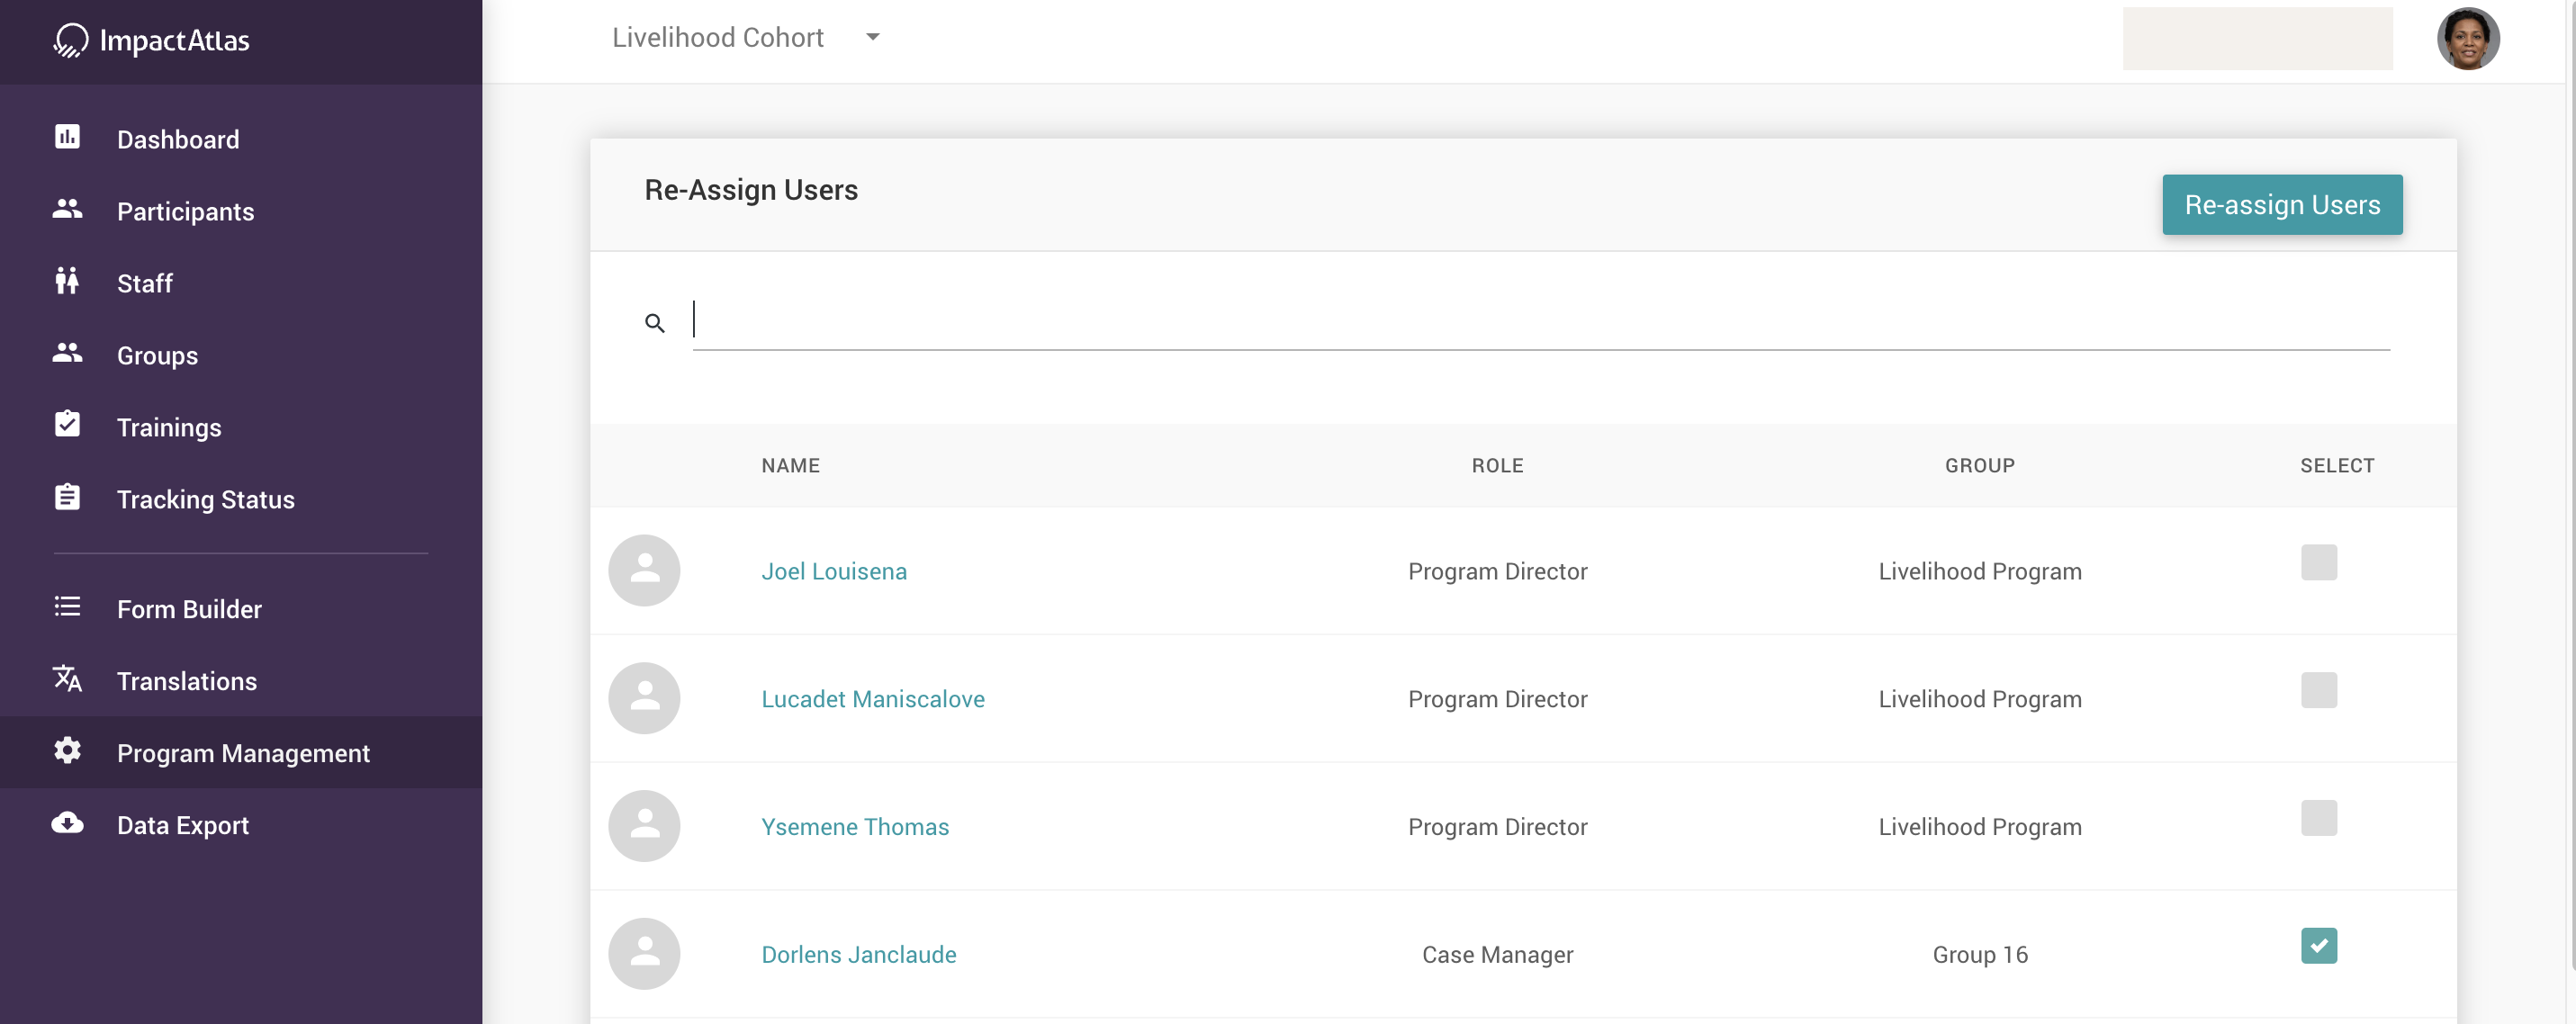Click the Re-assign Users button
This screenshot has width=2576, height=1024.
pos(2282,204)
